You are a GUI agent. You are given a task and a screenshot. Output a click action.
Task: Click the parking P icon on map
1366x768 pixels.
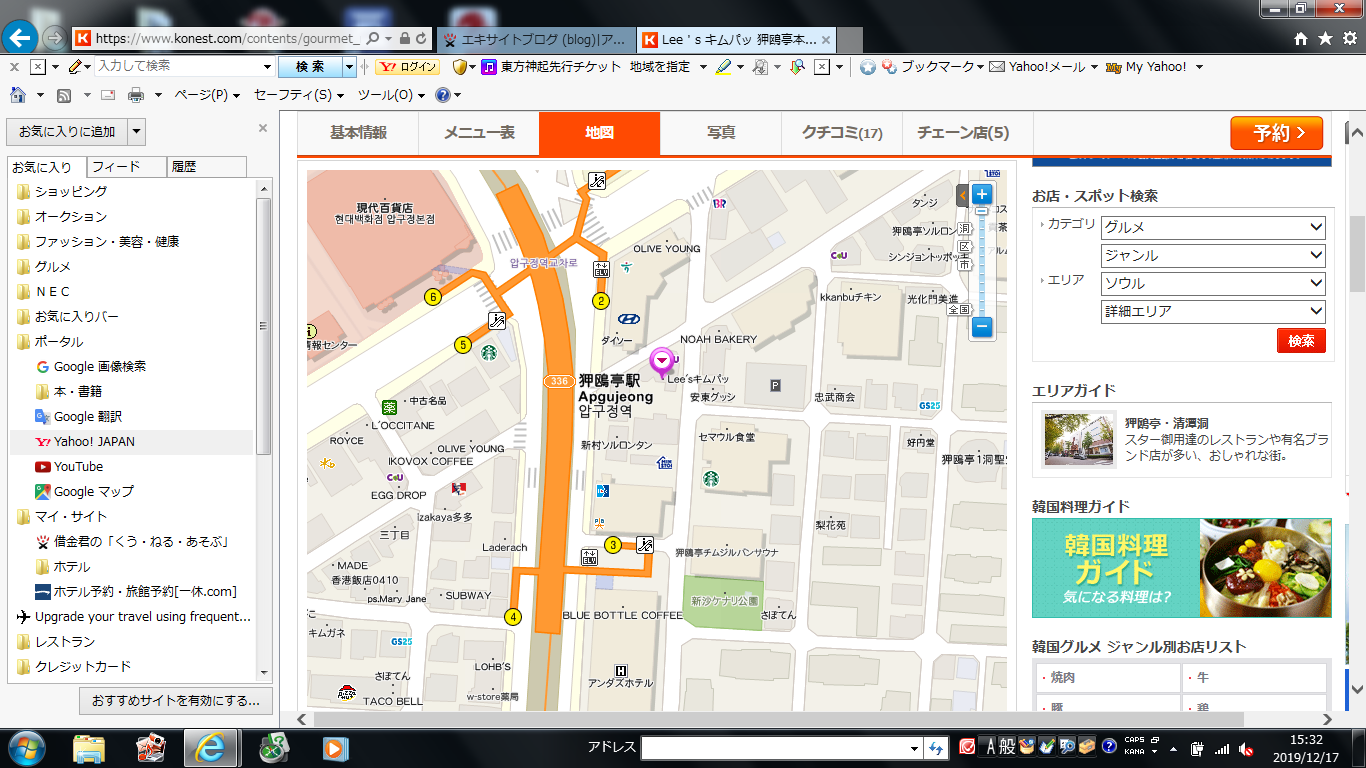click(x=775, y=385)
